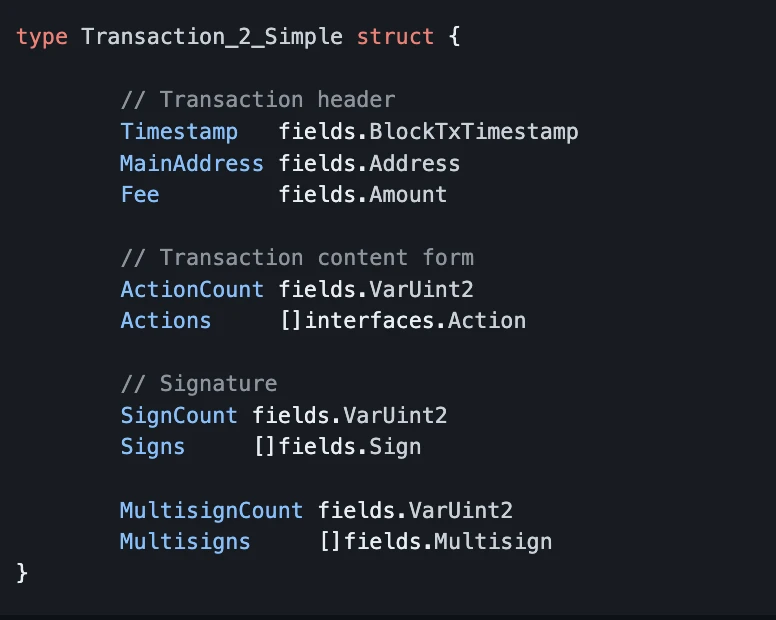The height and width of the screenshot is (620, 776).
Task: Click the ActionCount field name
Action: click(x=192, y=289)
